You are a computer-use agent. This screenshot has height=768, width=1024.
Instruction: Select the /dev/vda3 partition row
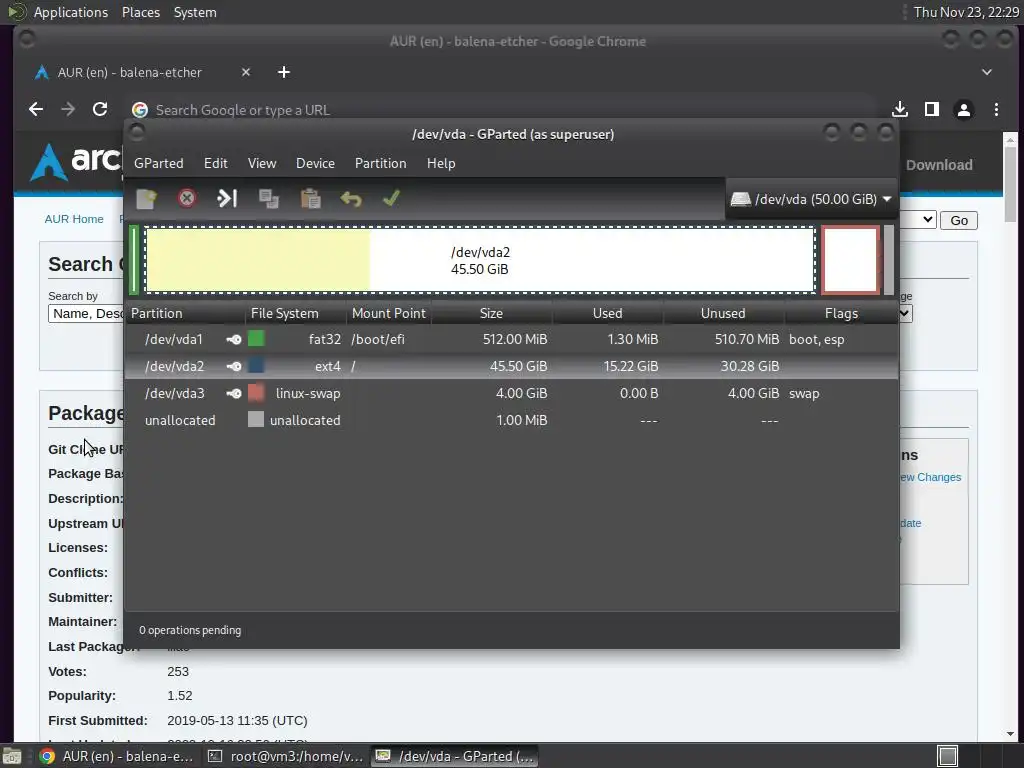click(511, 393)
